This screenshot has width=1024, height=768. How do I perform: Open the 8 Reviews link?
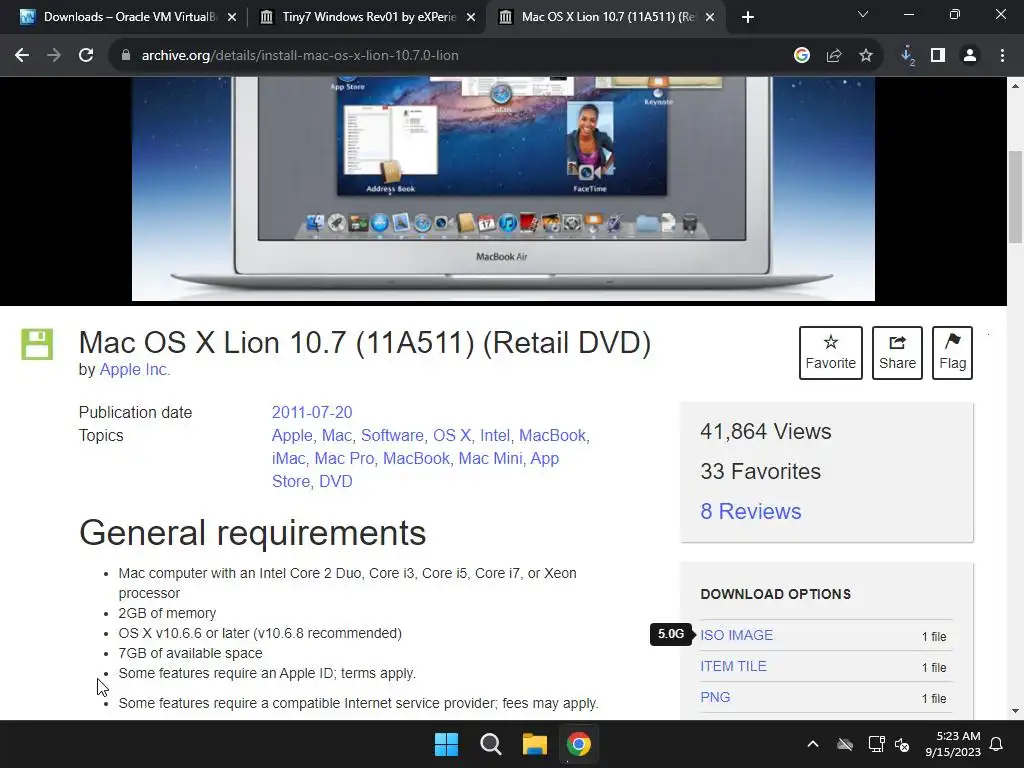(x=750, y=511)
